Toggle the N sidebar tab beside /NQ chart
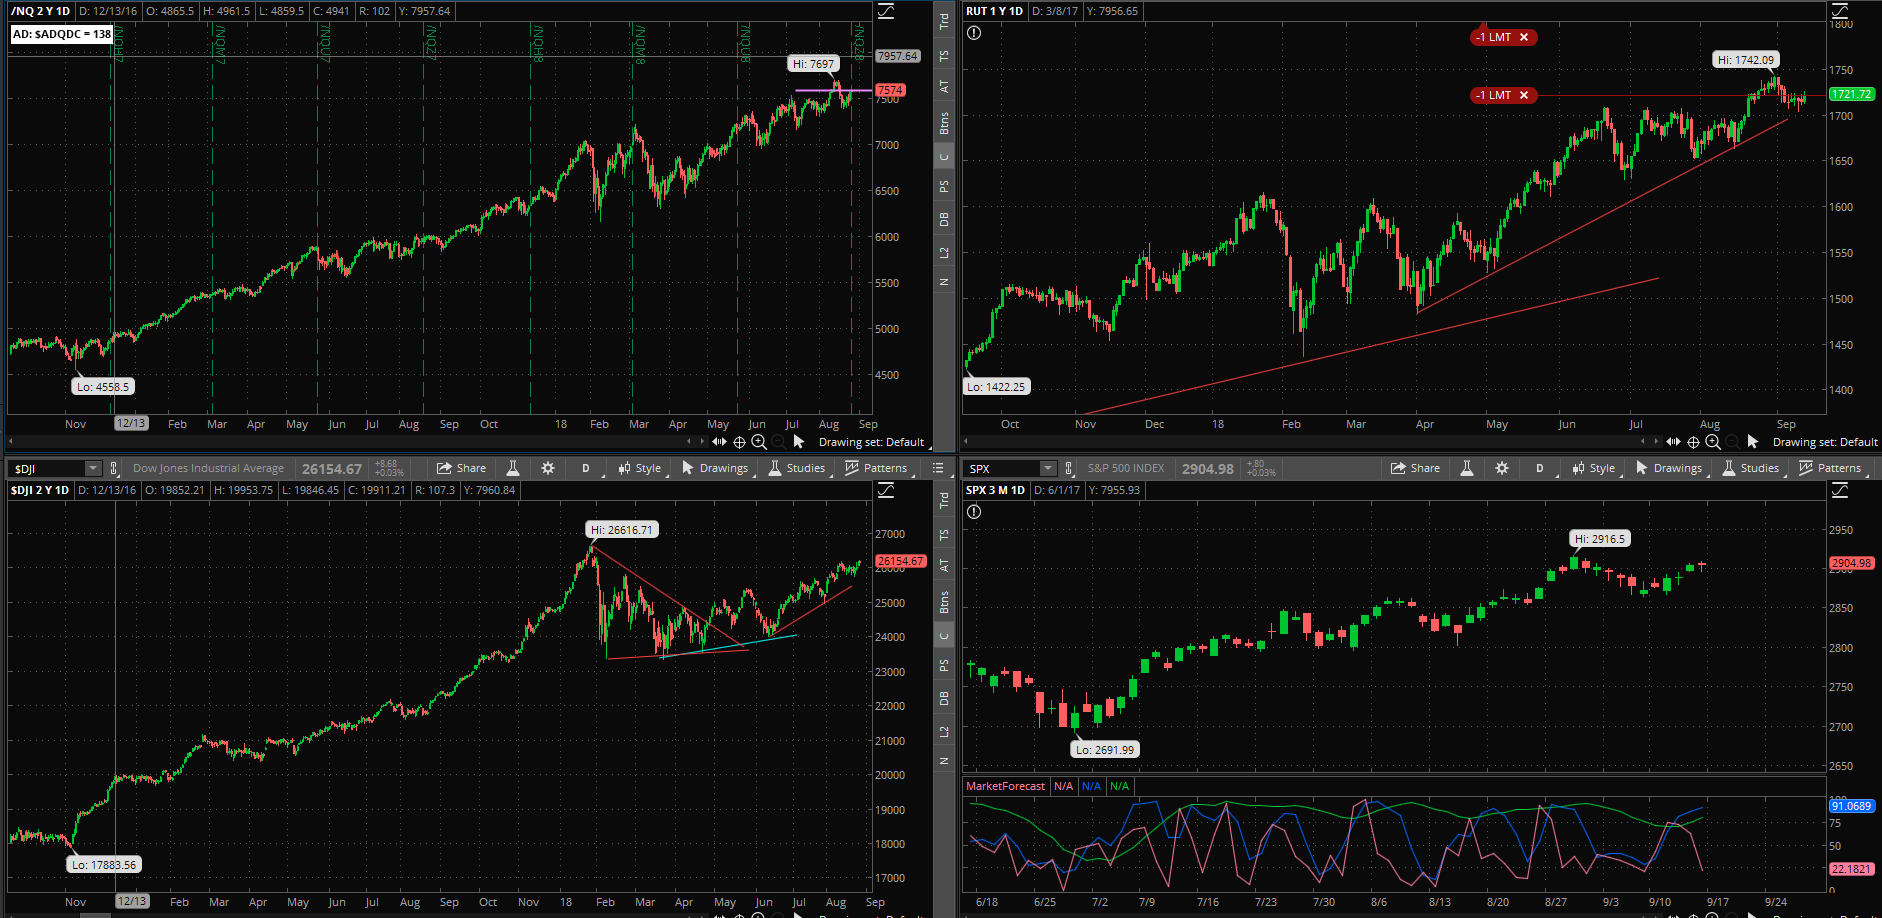Image resolution: width=1882 pixels, height=918 pixels. (944, 282)
